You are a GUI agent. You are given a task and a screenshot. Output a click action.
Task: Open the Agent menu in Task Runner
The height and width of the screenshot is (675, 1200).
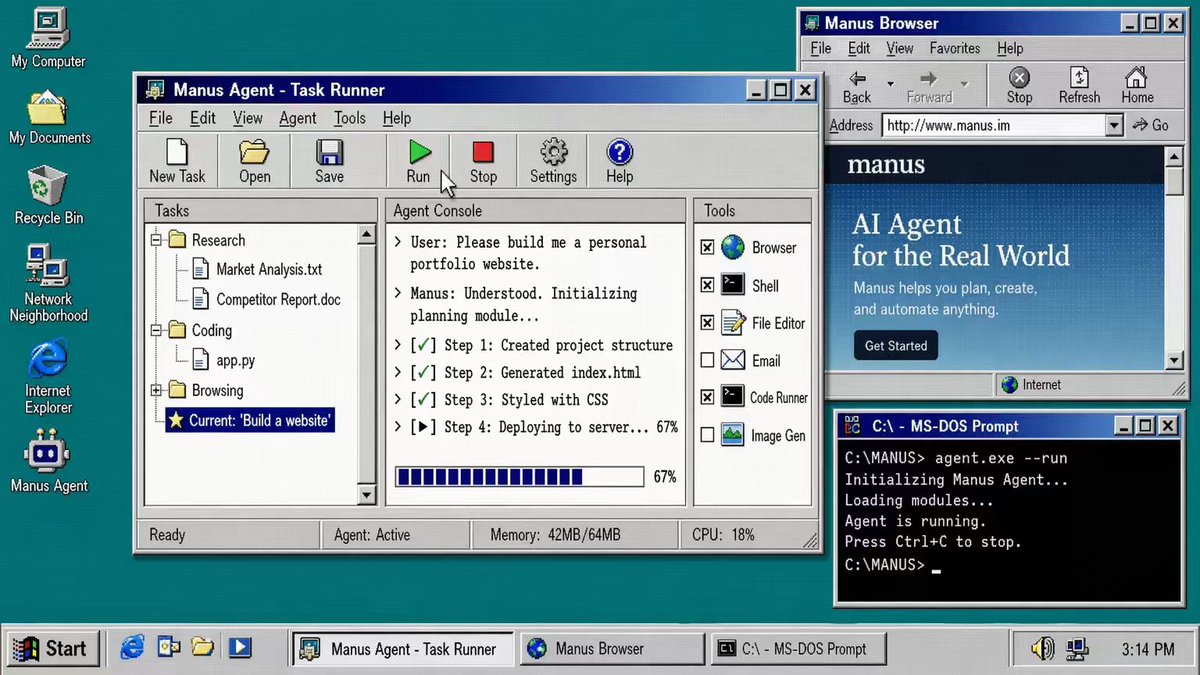298,118
